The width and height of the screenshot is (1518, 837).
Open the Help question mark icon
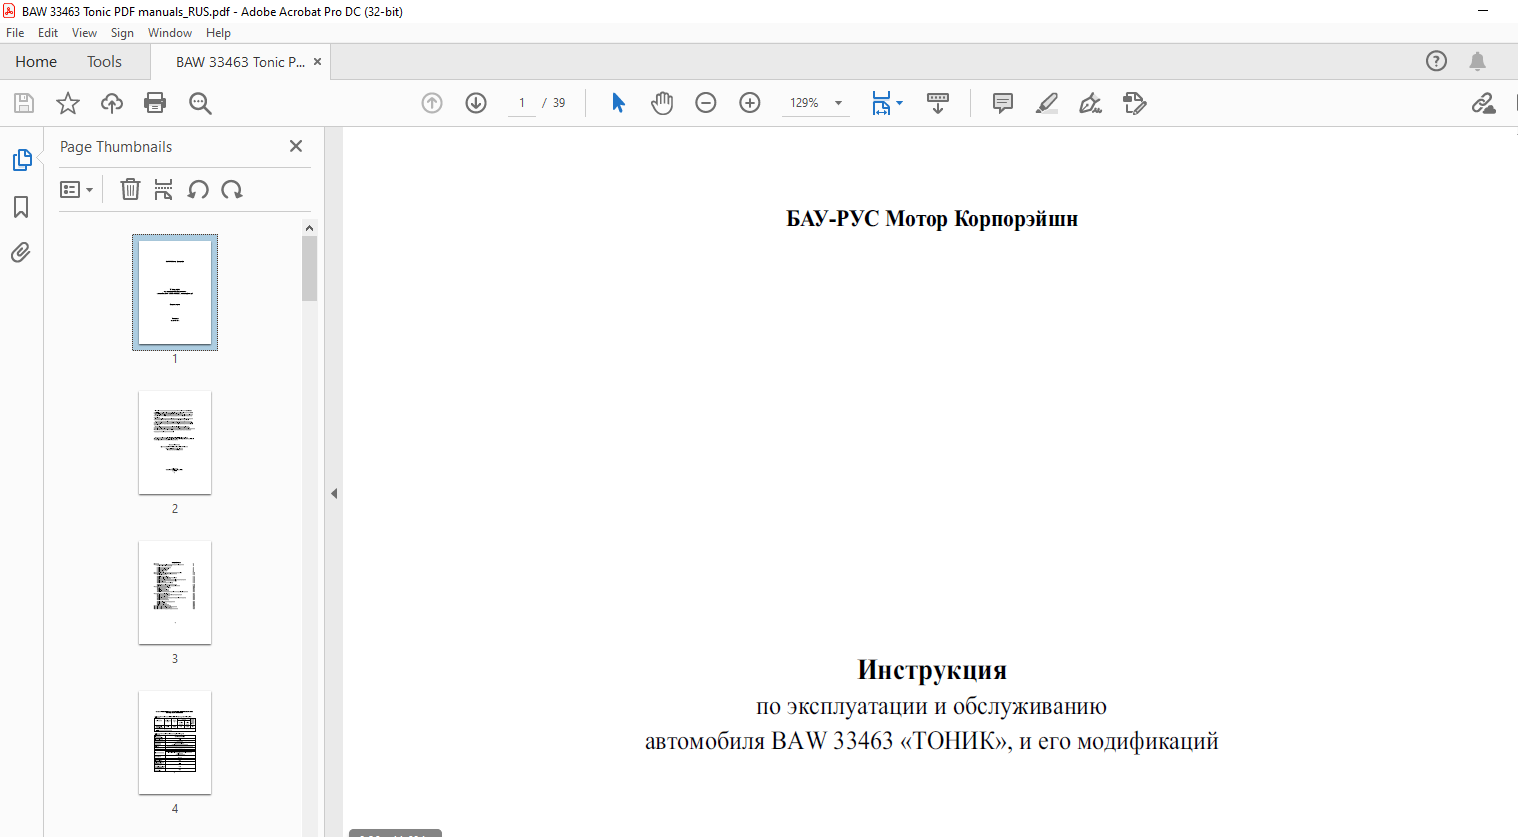click(x=1437, y=61)
